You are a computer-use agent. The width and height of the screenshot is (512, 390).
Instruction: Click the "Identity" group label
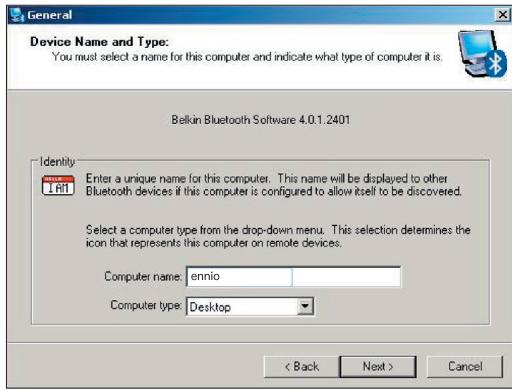57,162
